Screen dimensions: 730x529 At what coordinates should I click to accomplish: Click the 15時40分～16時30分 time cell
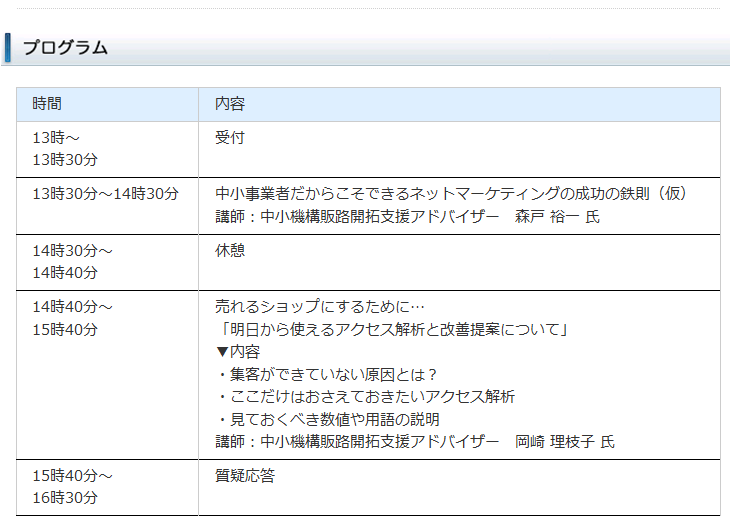coord(108,487)
